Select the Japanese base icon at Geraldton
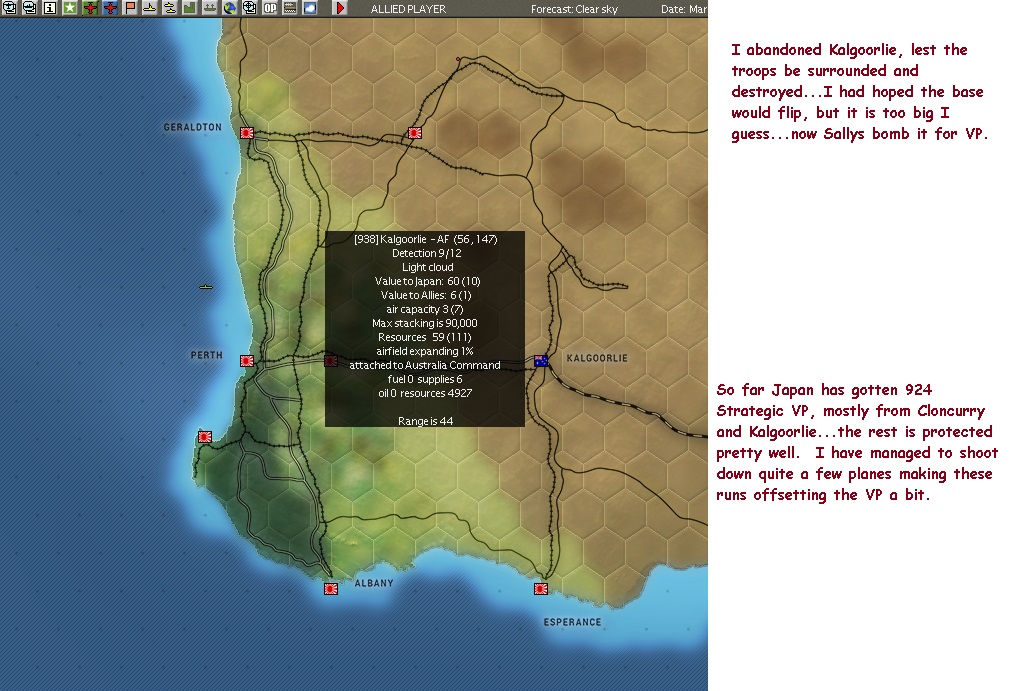Screen dimensions: 1018x691 [247, 132]
